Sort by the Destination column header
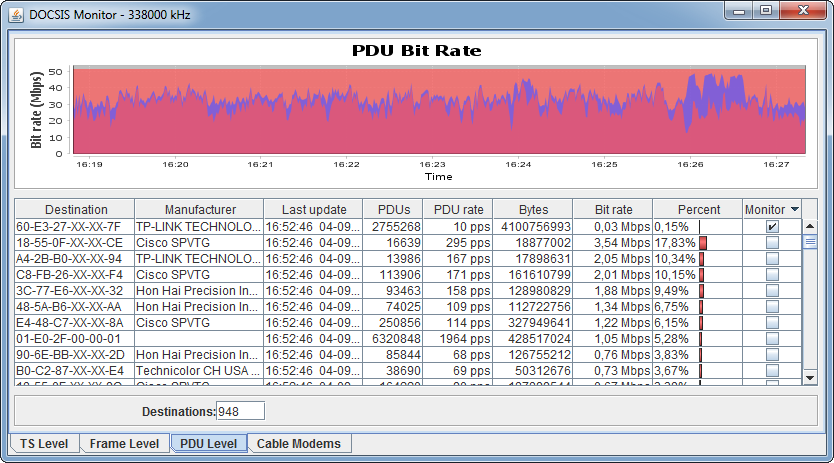 (74, 209)
